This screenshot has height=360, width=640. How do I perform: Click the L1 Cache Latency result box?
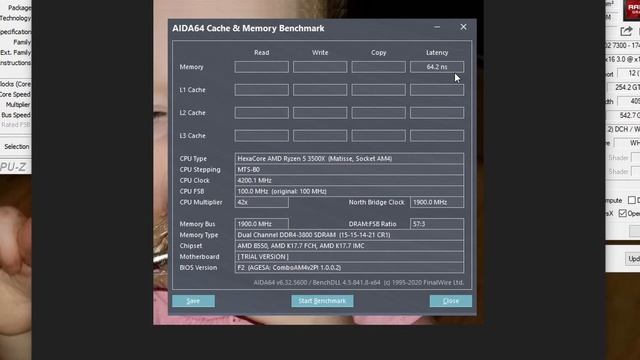[437, 90]
